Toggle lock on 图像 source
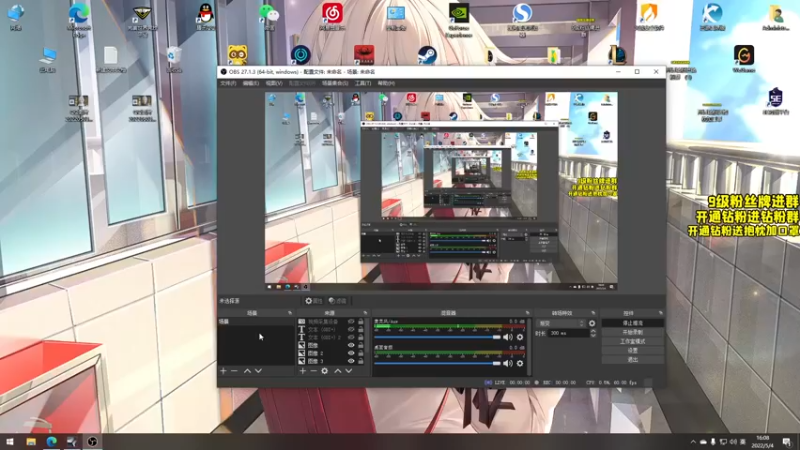 tap(361, 345)
